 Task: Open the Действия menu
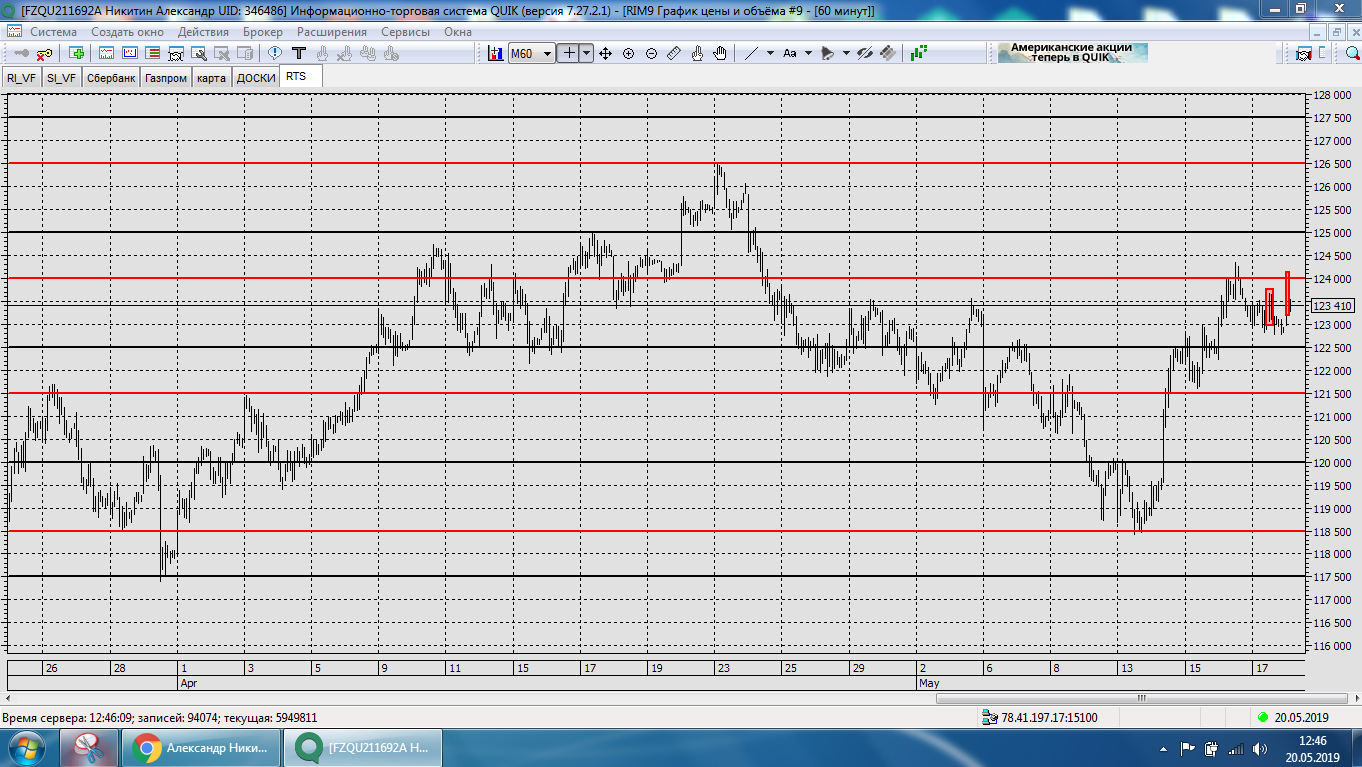pyautogui.click(x=203, y=32)
